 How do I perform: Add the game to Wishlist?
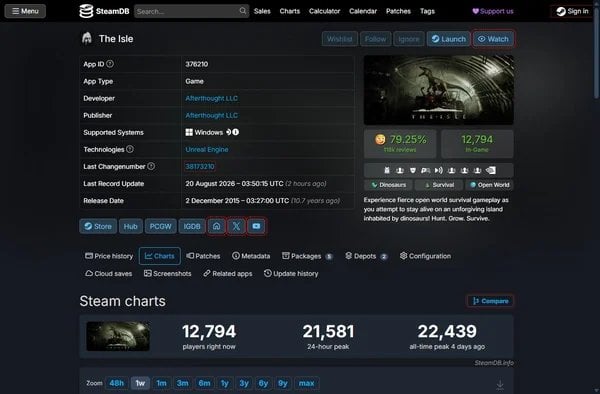(339, 39)
